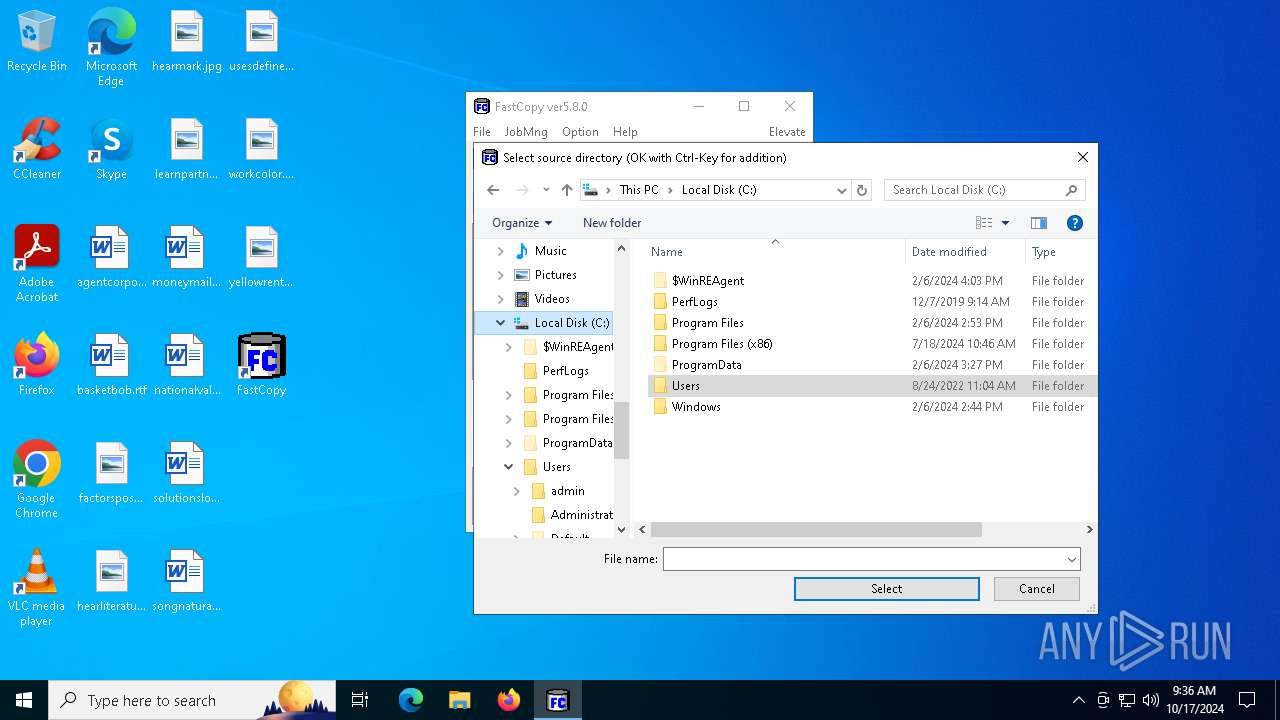Collapse the Local Disk (C:) tree node
This screenshot has height=720, width=1280.
point(501,323)
